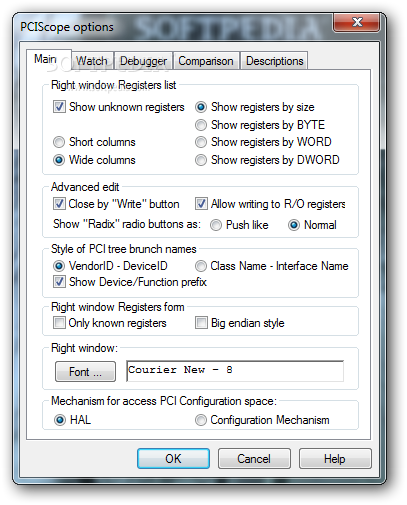Open the Debugger tab
The width and height of the screenshot is (407, 505).
click(143, 61)
